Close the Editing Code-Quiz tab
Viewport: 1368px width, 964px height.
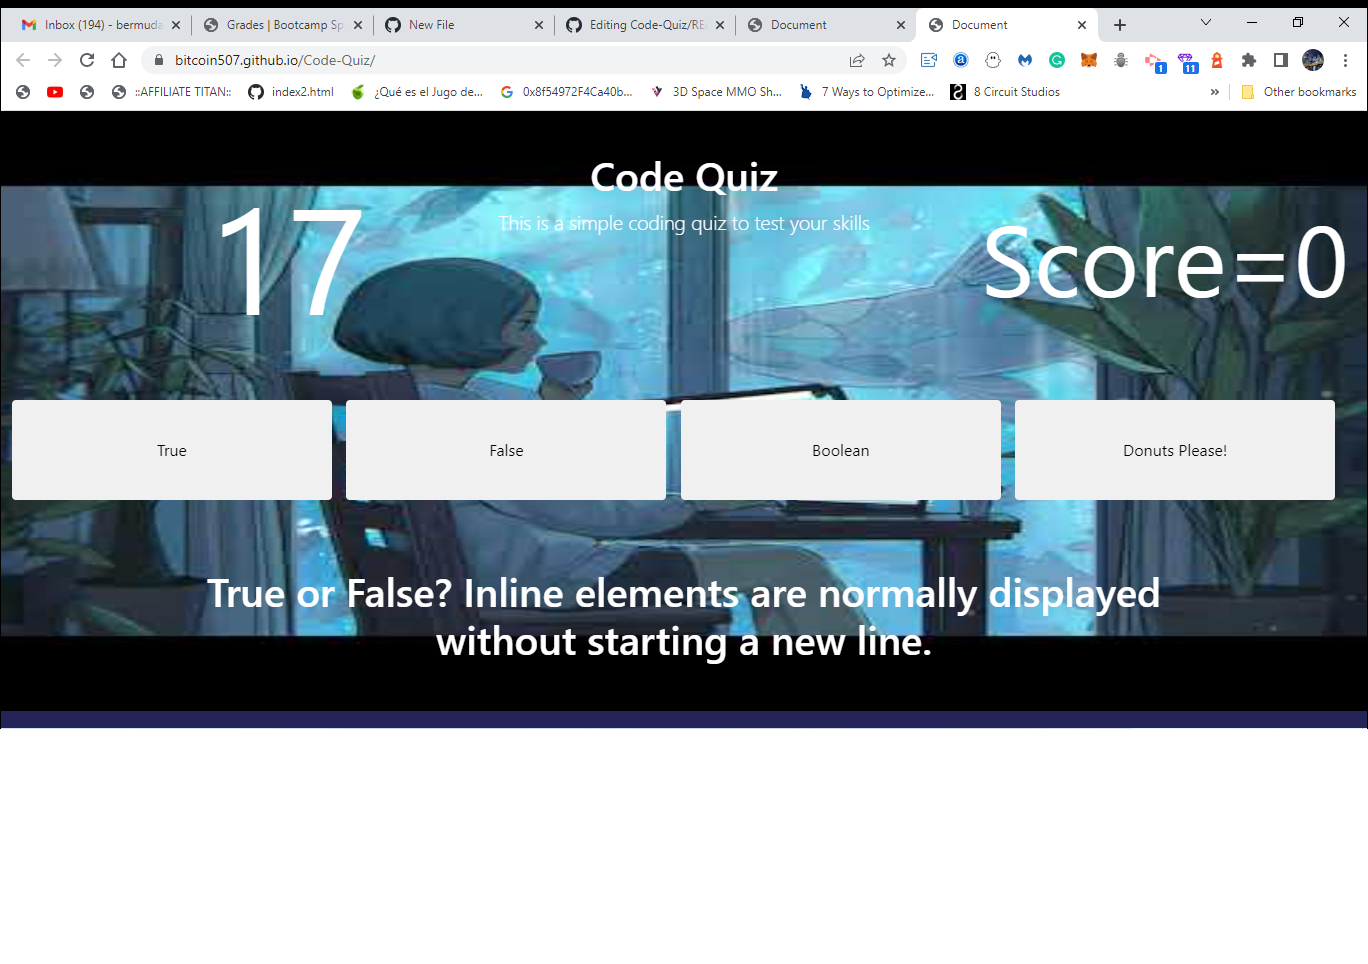click(720, 25)
